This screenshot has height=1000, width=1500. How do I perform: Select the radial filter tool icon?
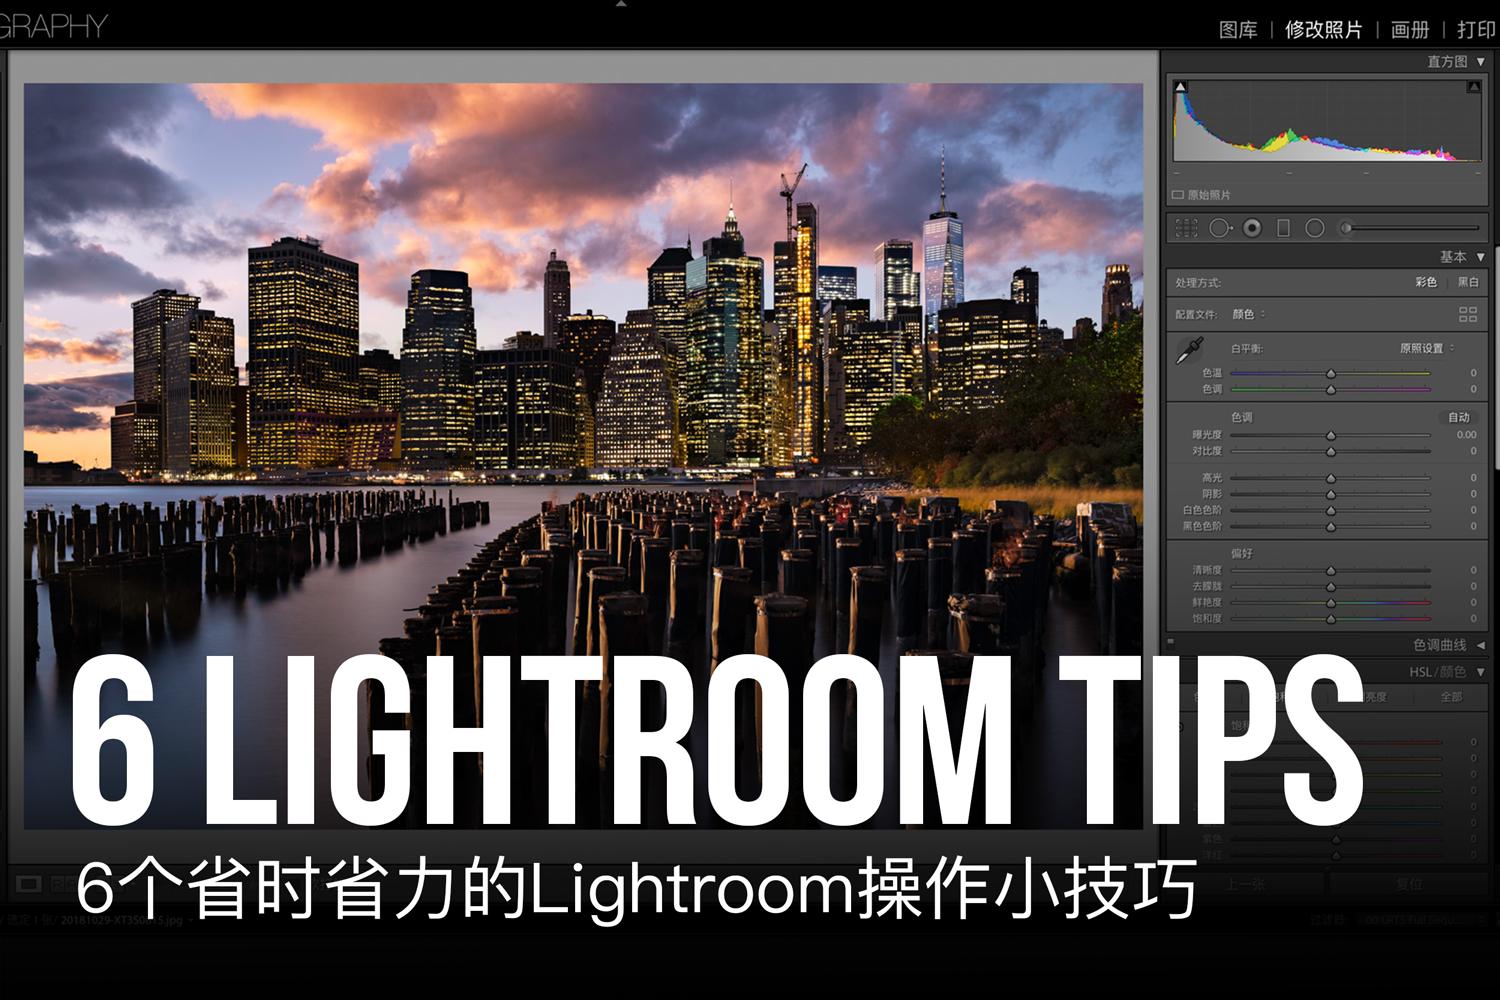pos(1315,228)
